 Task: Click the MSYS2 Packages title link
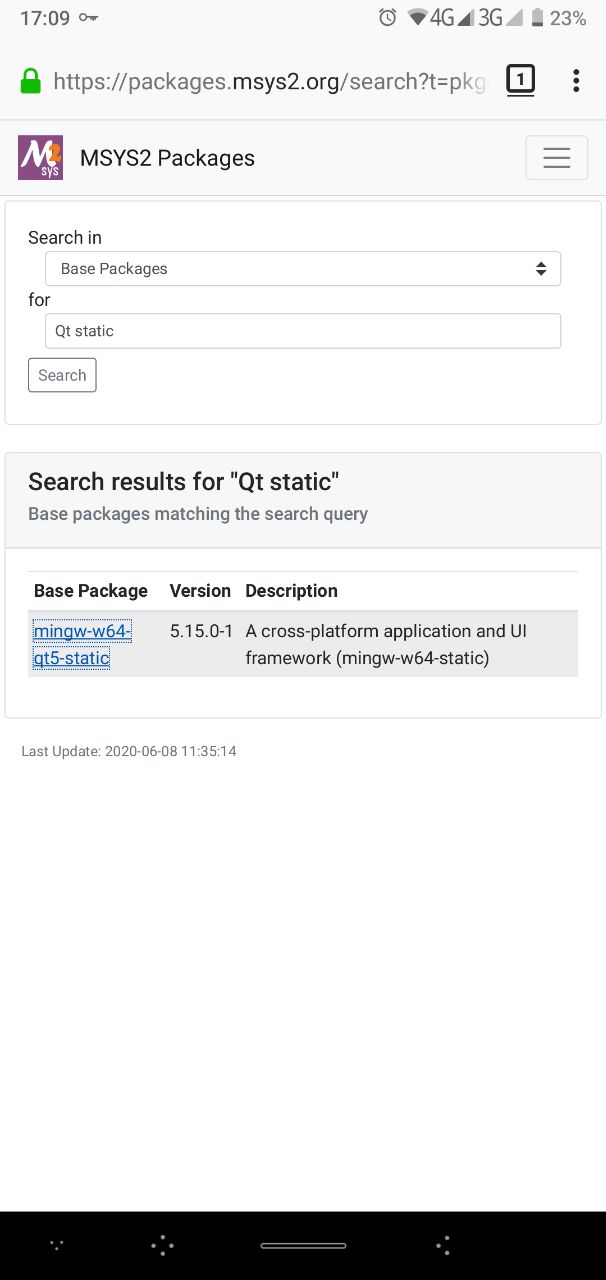tap(167, 158)
